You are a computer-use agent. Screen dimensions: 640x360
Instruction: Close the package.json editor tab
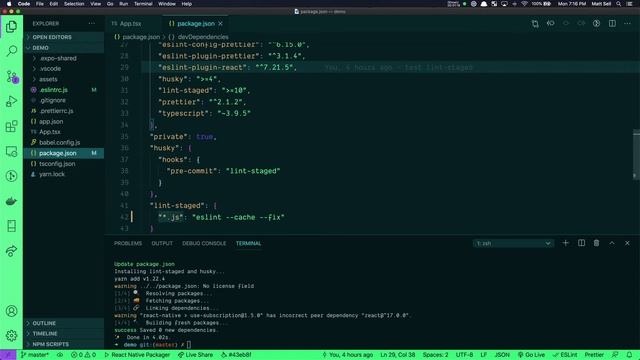[220, 24]
